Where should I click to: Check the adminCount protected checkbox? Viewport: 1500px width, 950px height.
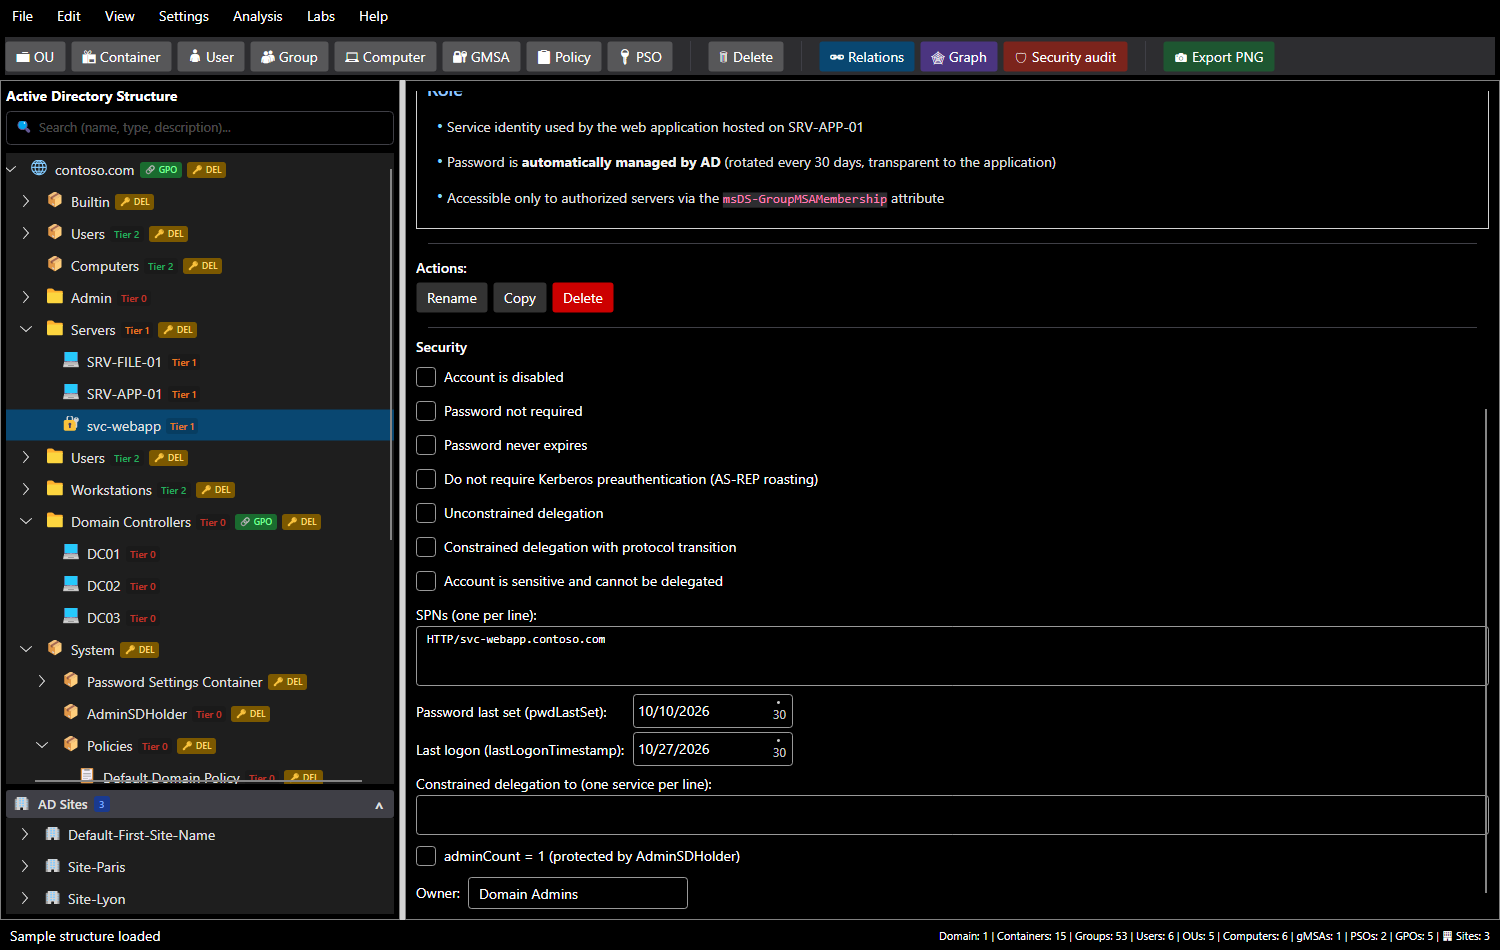pyautogui.click(x=426, y=856)
